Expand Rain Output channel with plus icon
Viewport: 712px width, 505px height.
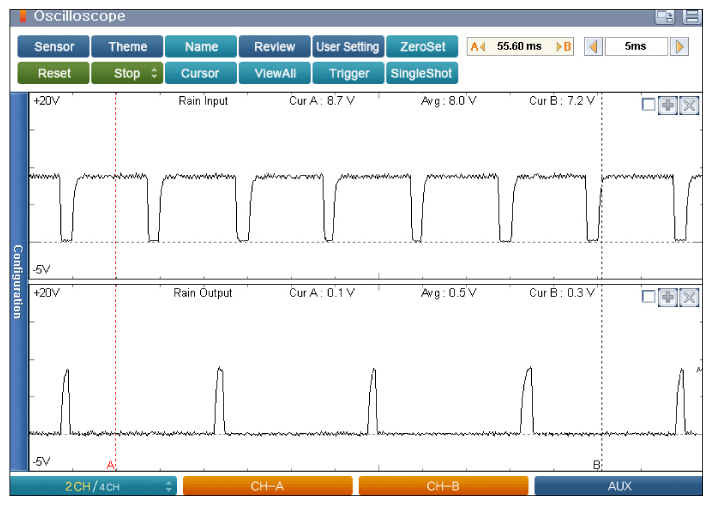(x=668, y=297)
